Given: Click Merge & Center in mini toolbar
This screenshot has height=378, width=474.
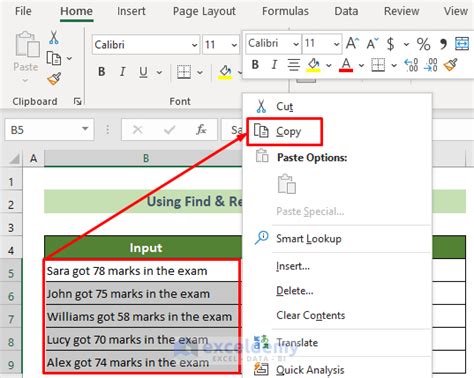Looking at the screenshot, I should point(462,44).
